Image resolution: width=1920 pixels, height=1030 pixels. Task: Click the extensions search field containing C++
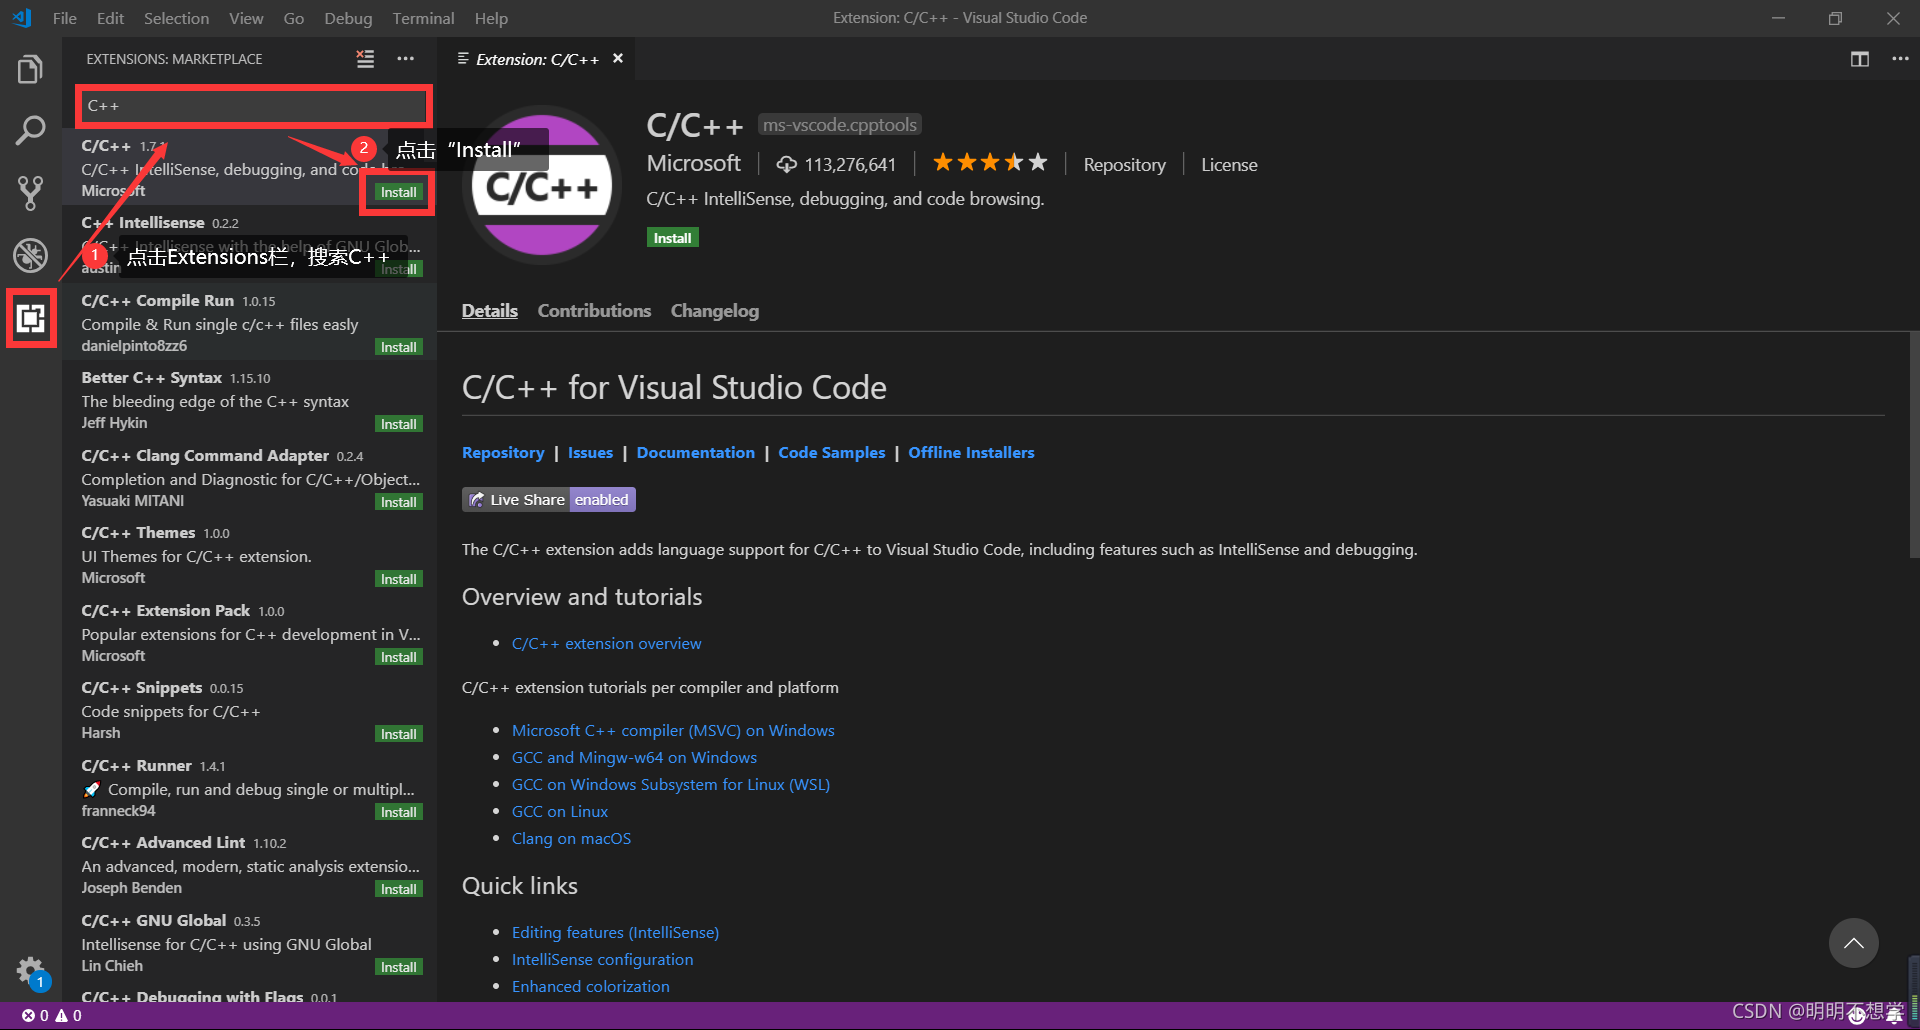pos(254,106)
